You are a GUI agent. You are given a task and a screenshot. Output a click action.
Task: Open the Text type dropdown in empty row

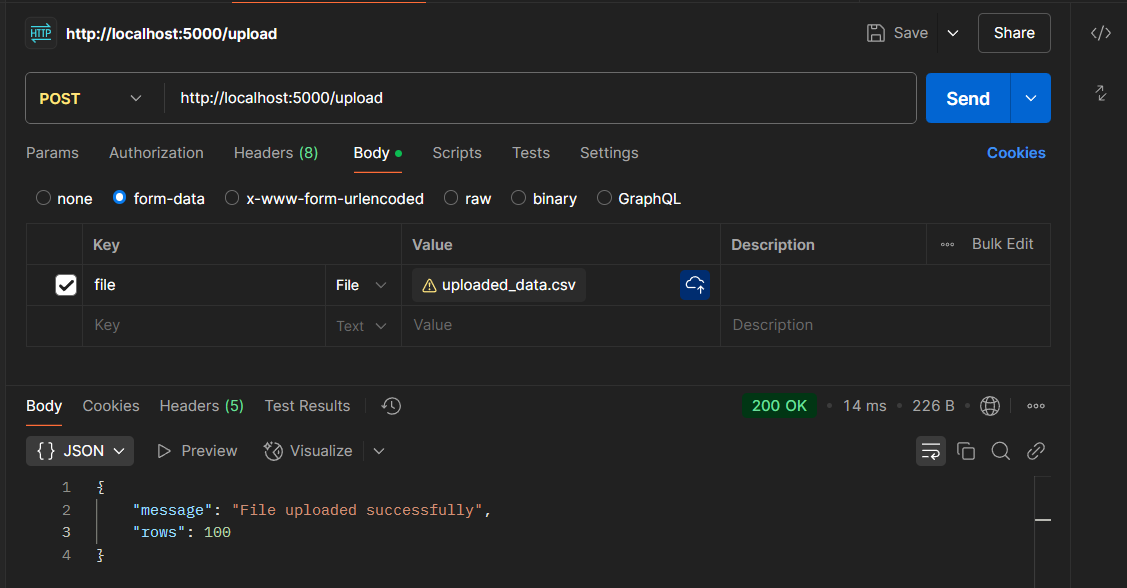(362, 326)
